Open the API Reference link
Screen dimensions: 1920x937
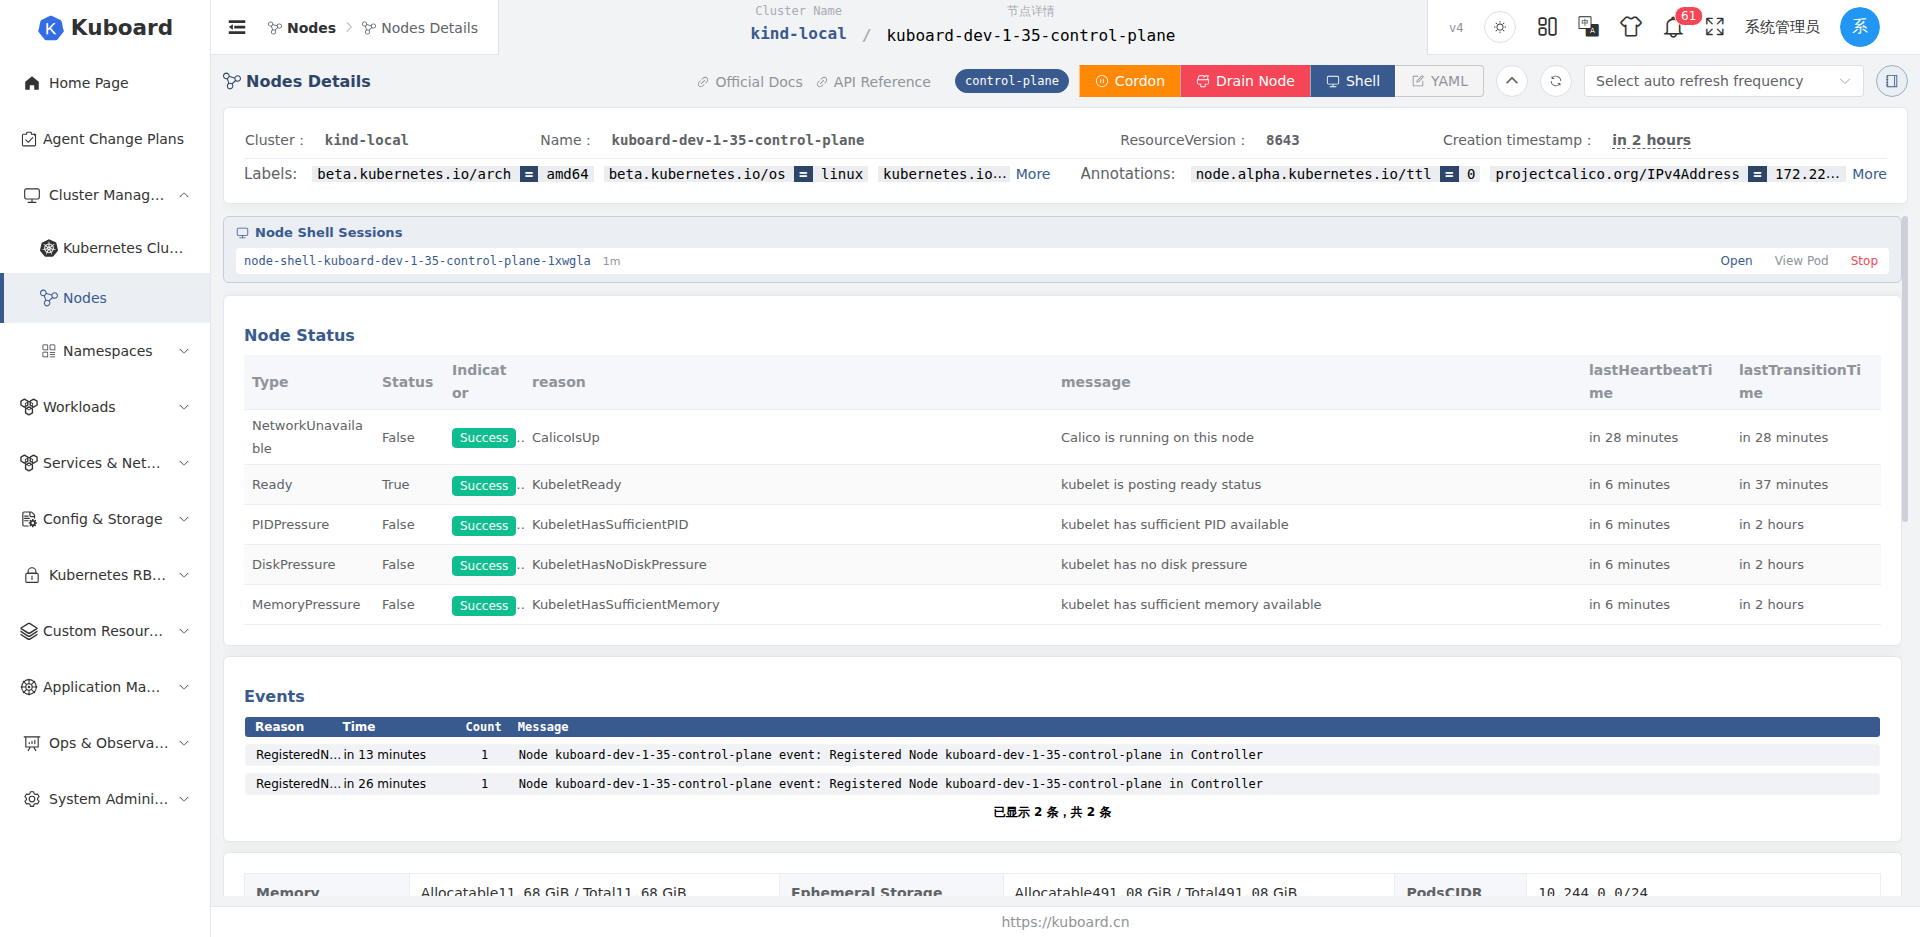click(873, 82)
